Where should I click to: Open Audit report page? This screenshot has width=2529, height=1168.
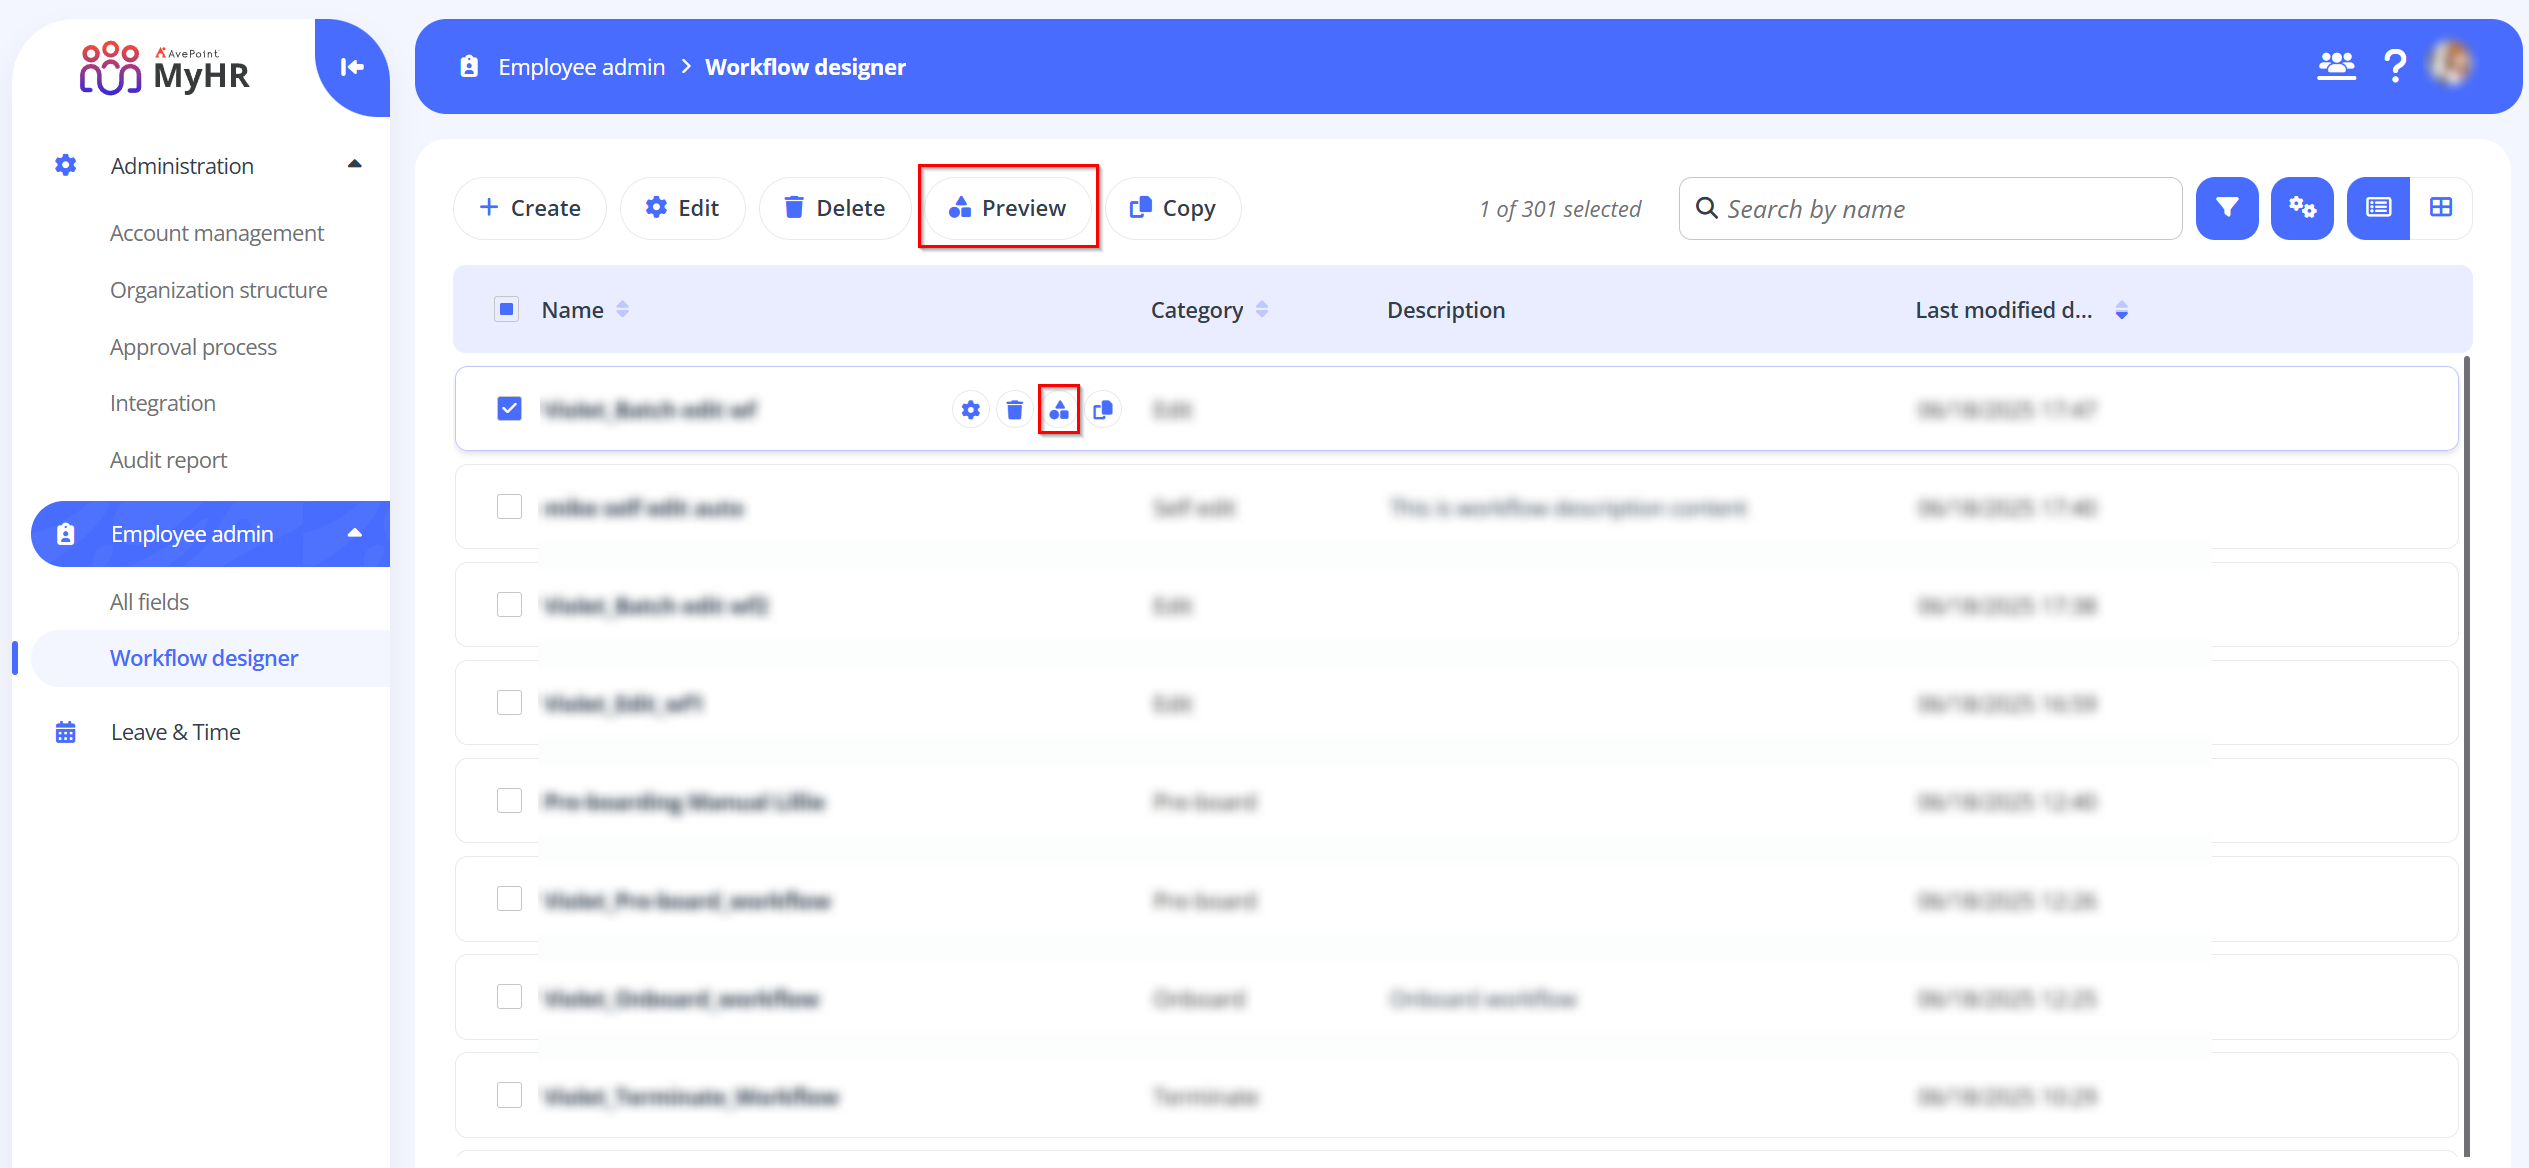[x=168, y=460]
